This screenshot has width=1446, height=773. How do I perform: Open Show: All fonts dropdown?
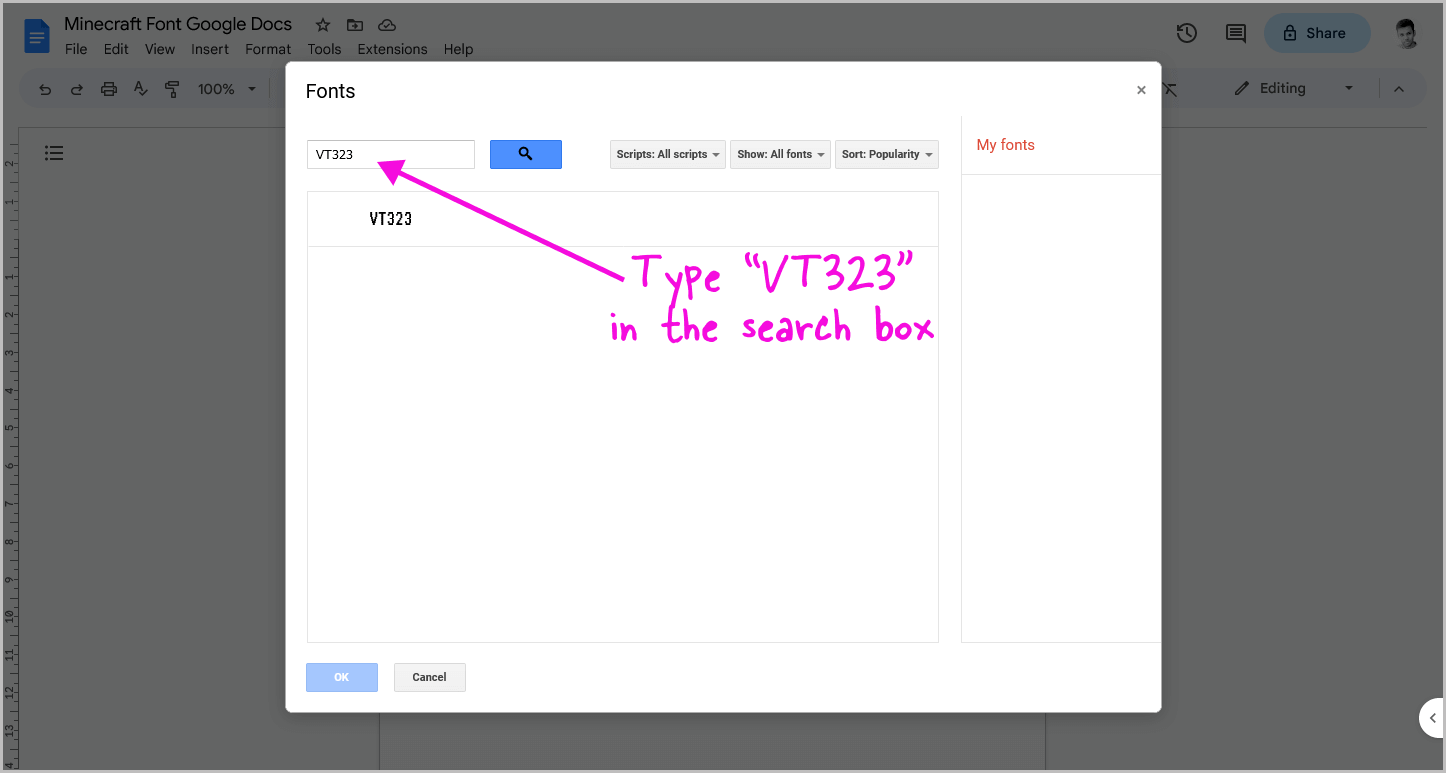point(780,154)
